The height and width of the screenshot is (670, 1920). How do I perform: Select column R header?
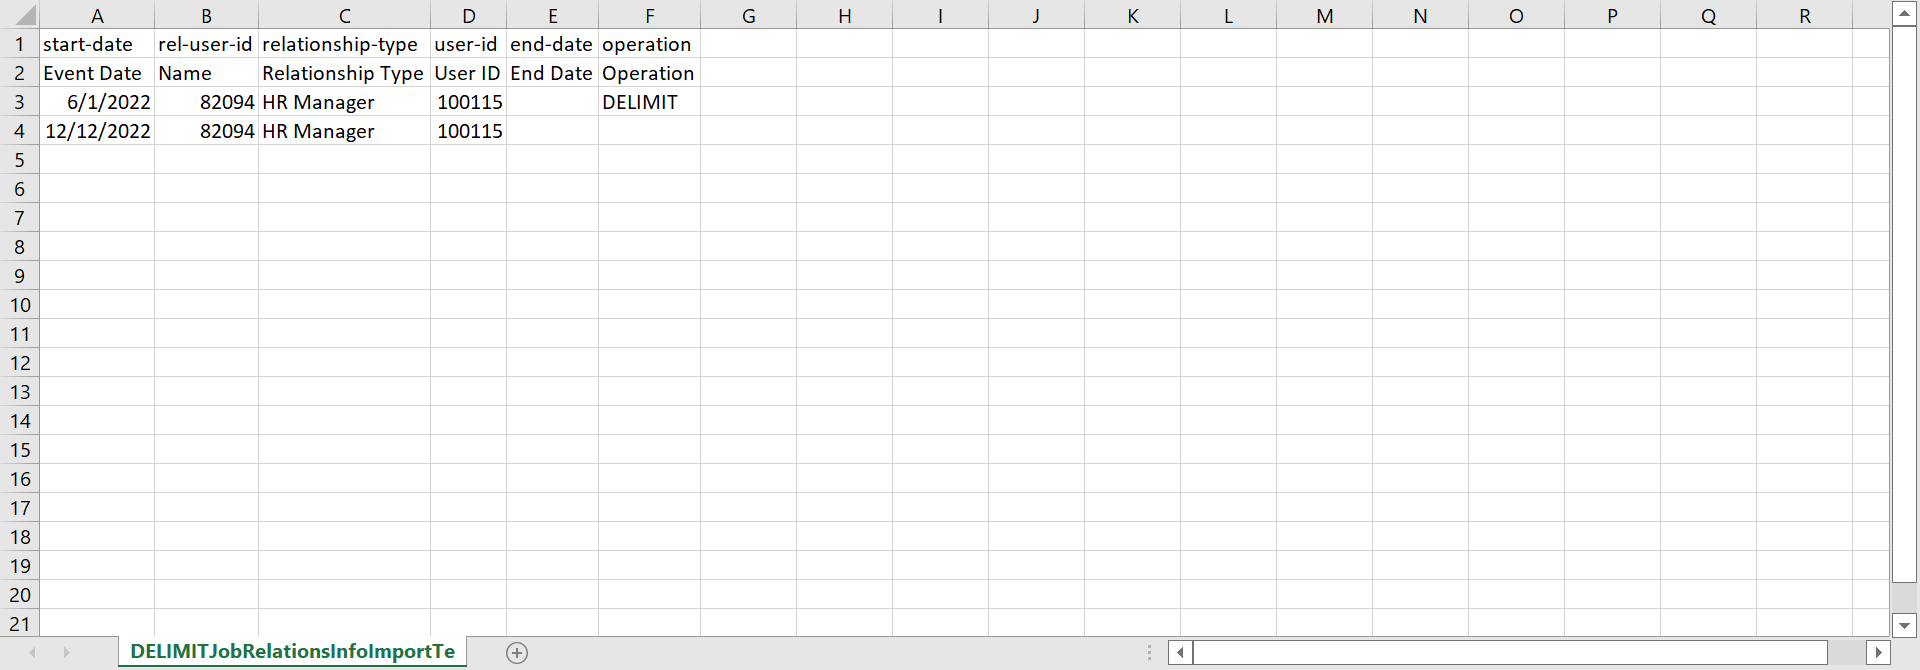click(1804, 15)
